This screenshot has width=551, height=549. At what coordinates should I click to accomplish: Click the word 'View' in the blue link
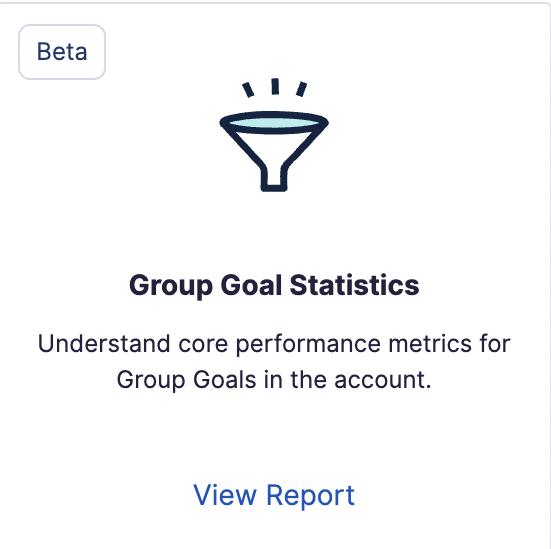225,495
